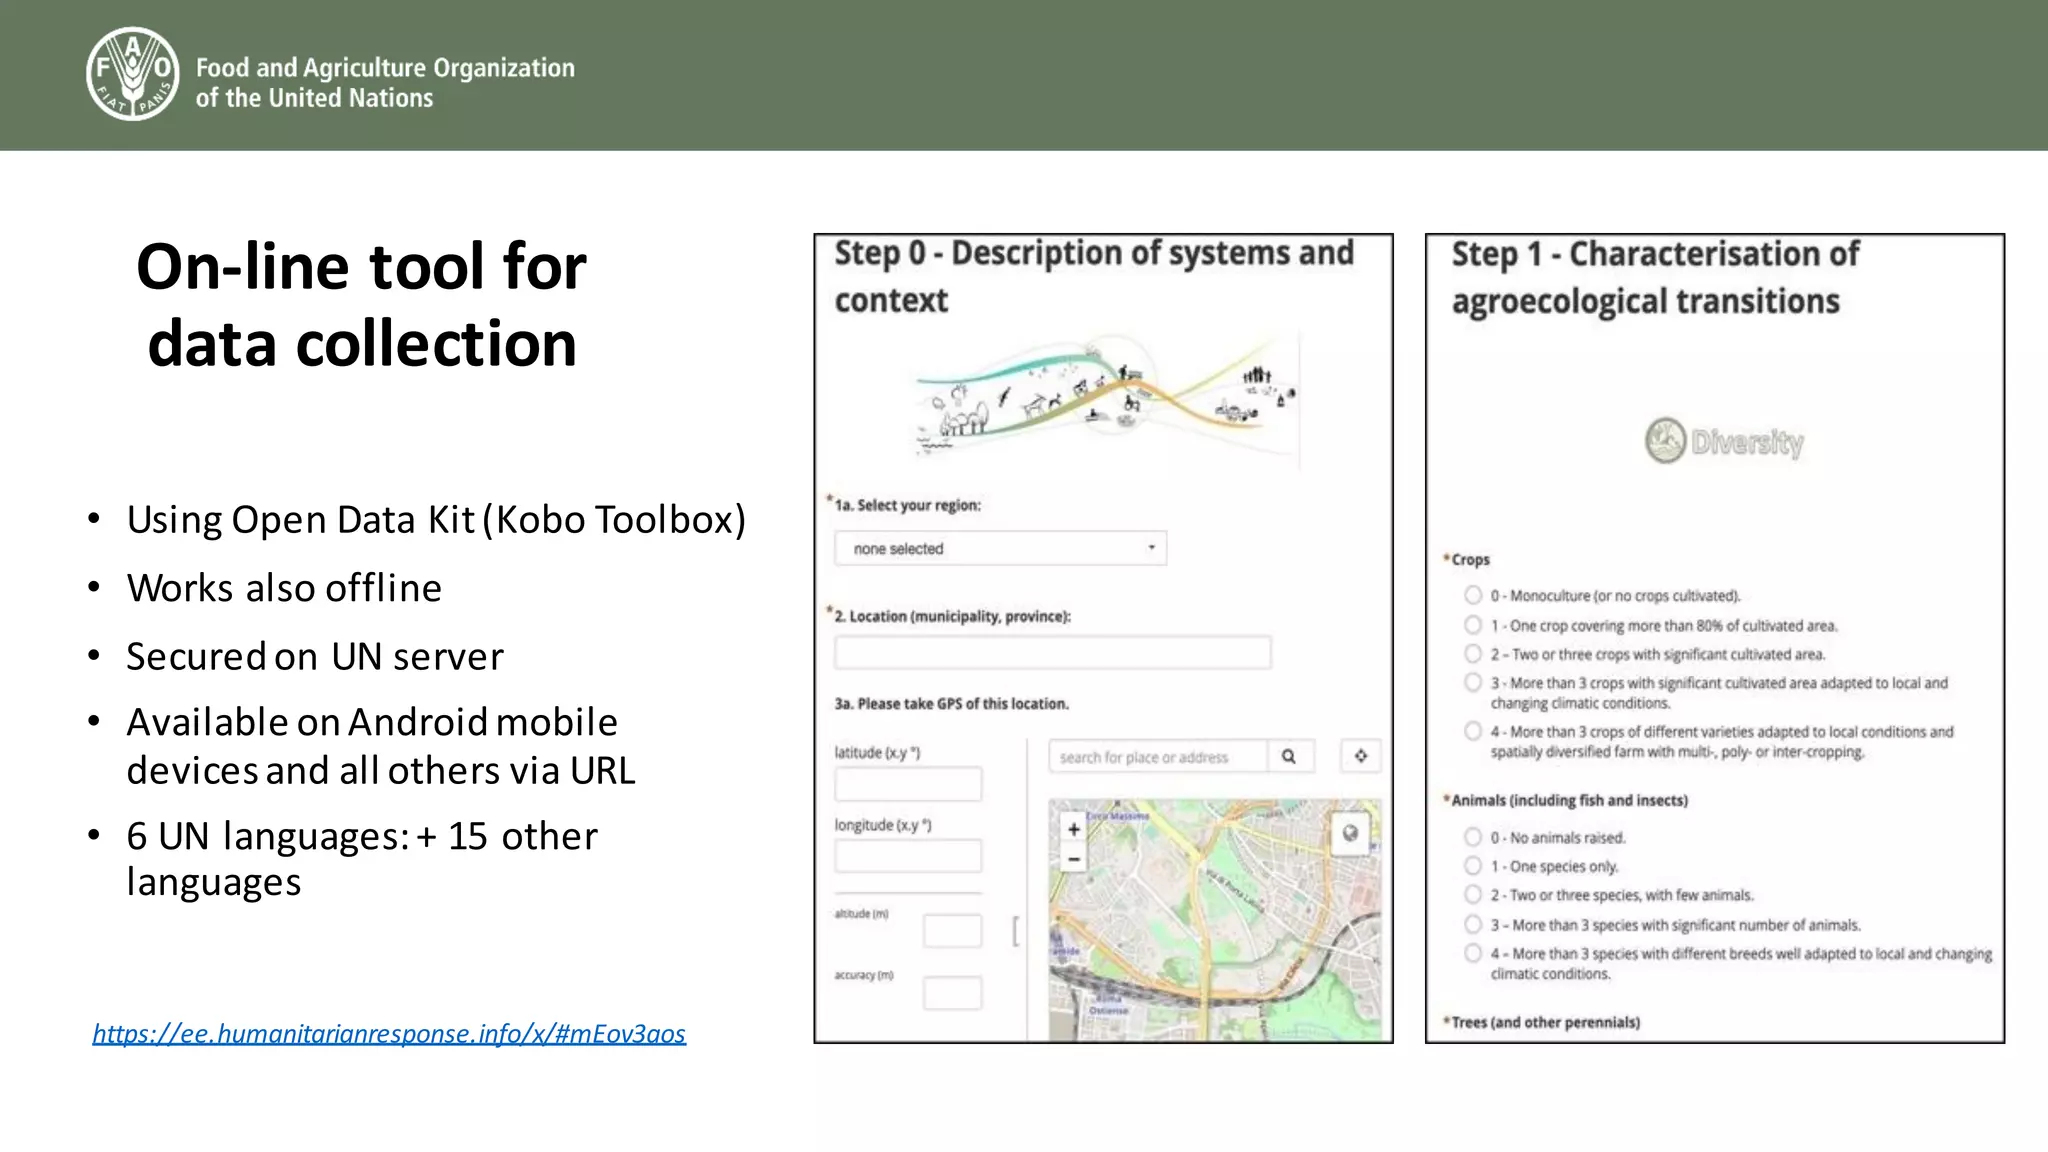Screen dimensions: 2048x1152
Task: Select crops option 0 - Monoculture
Action: pyautogui.click(x=1473, y=595)
